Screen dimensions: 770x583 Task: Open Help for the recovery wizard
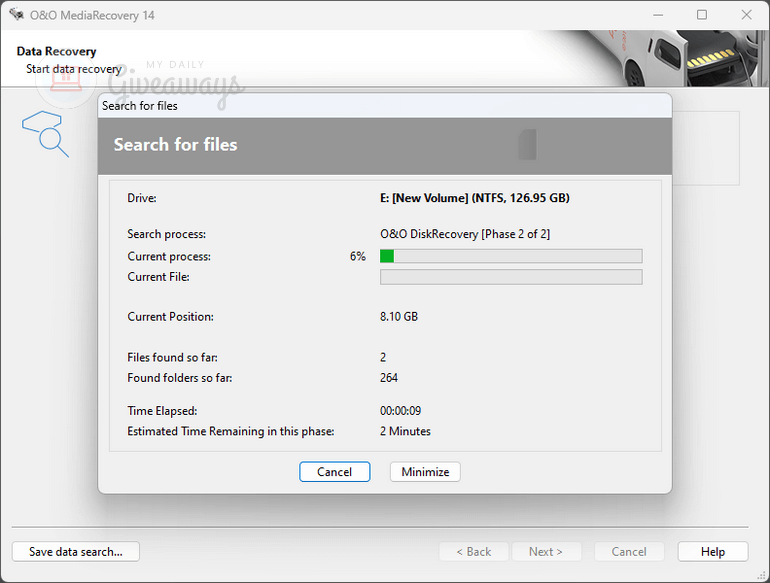[x=713, y=551]
